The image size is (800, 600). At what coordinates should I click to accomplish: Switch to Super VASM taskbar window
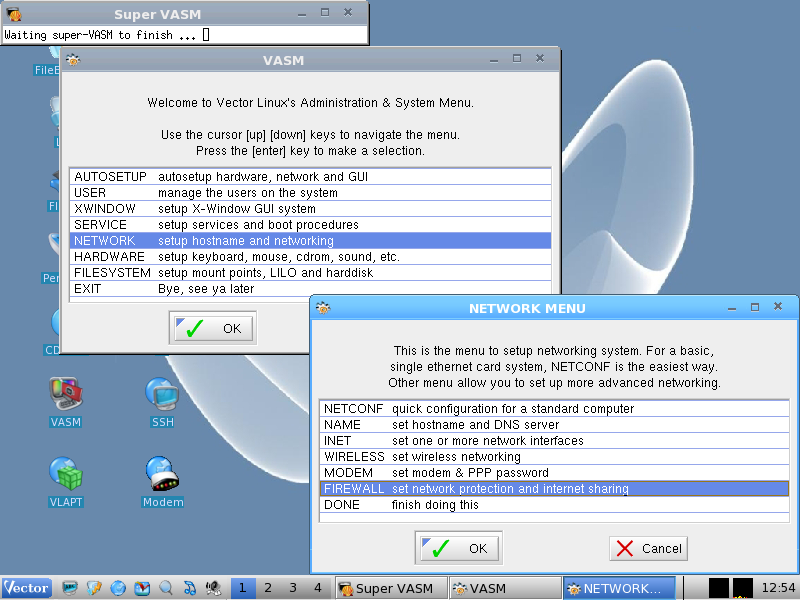click(x=388, y=588)
